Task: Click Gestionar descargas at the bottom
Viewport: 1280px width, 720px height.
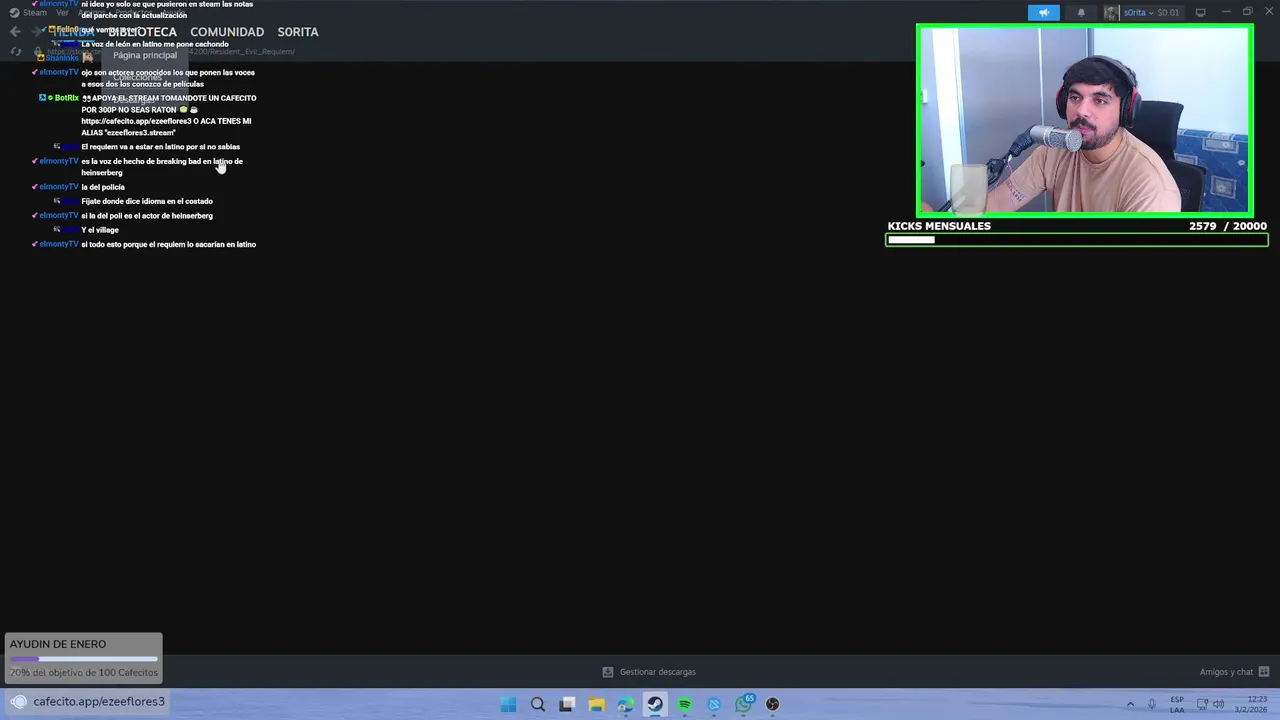Action: pos(657,672)
